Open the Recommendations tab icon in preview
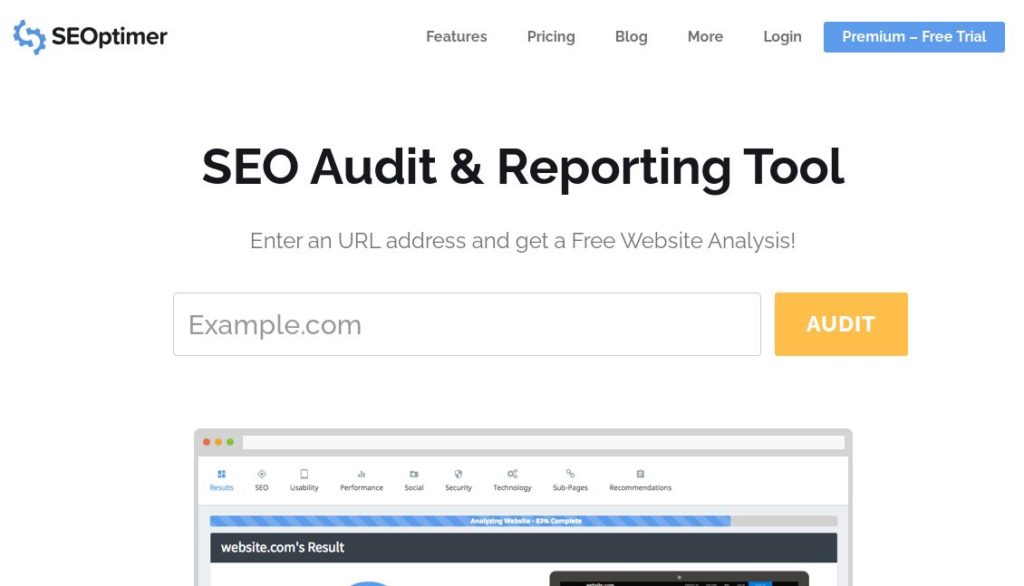The image size is (1024, 586). [641, 474]
